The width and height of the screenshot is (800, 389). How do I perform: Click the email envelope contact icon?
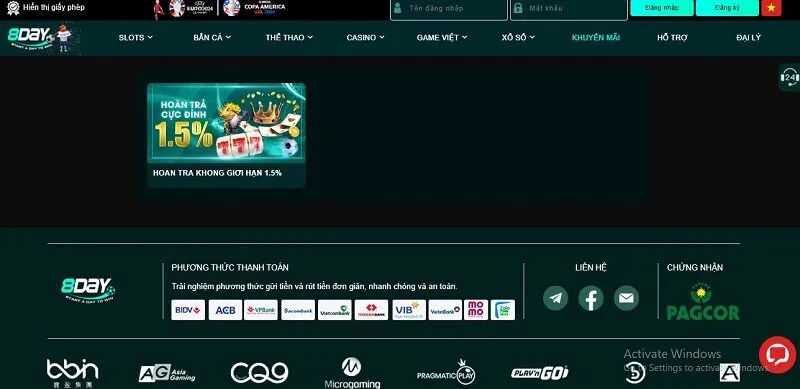coord(626,298)
